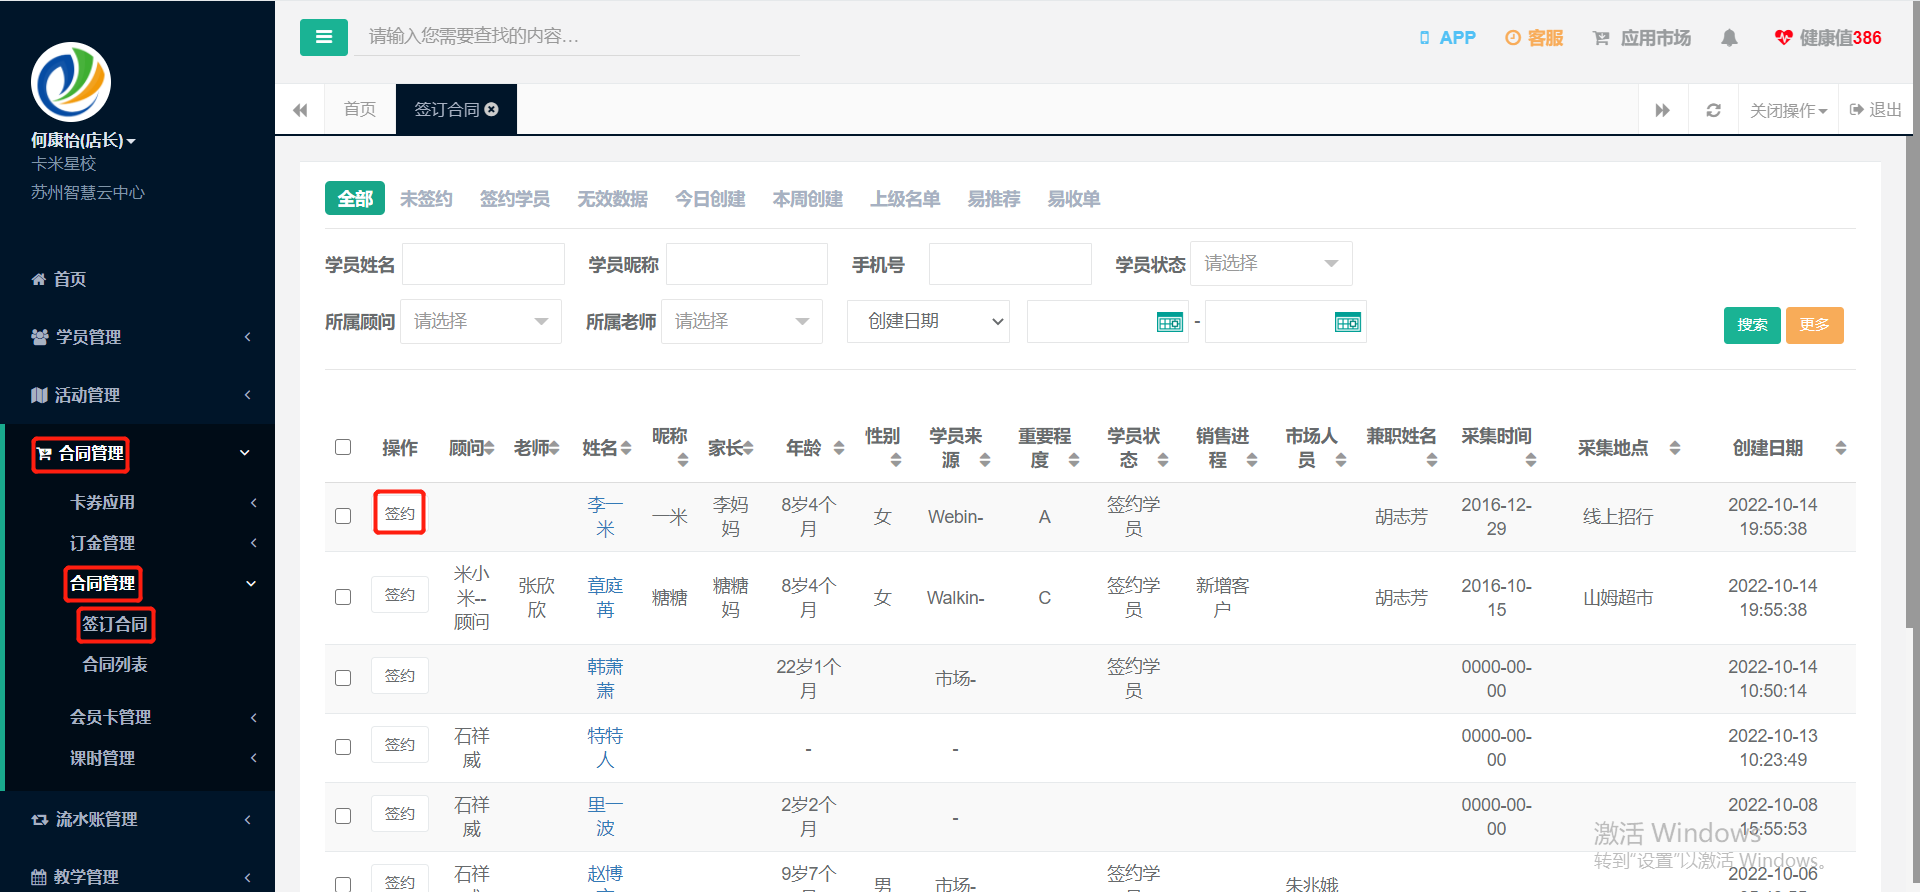Open the 关闭操作 dropdown
Screen dimensions: 1920x892
[x=1788, y=110]
